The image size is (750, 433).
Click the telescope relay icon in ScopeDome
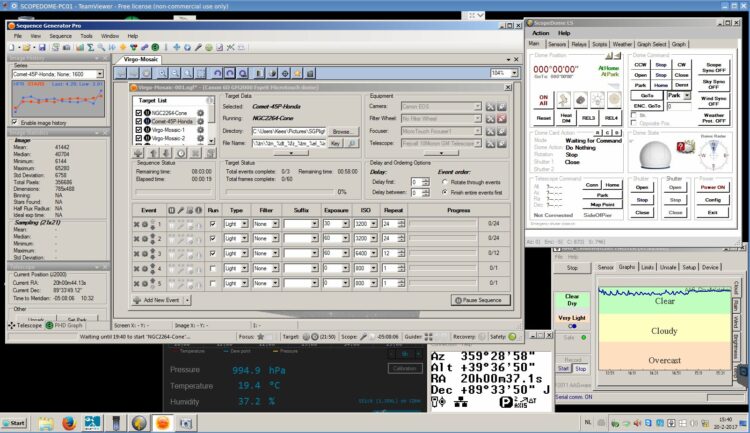pyautogui.click(x=563, y=100)
